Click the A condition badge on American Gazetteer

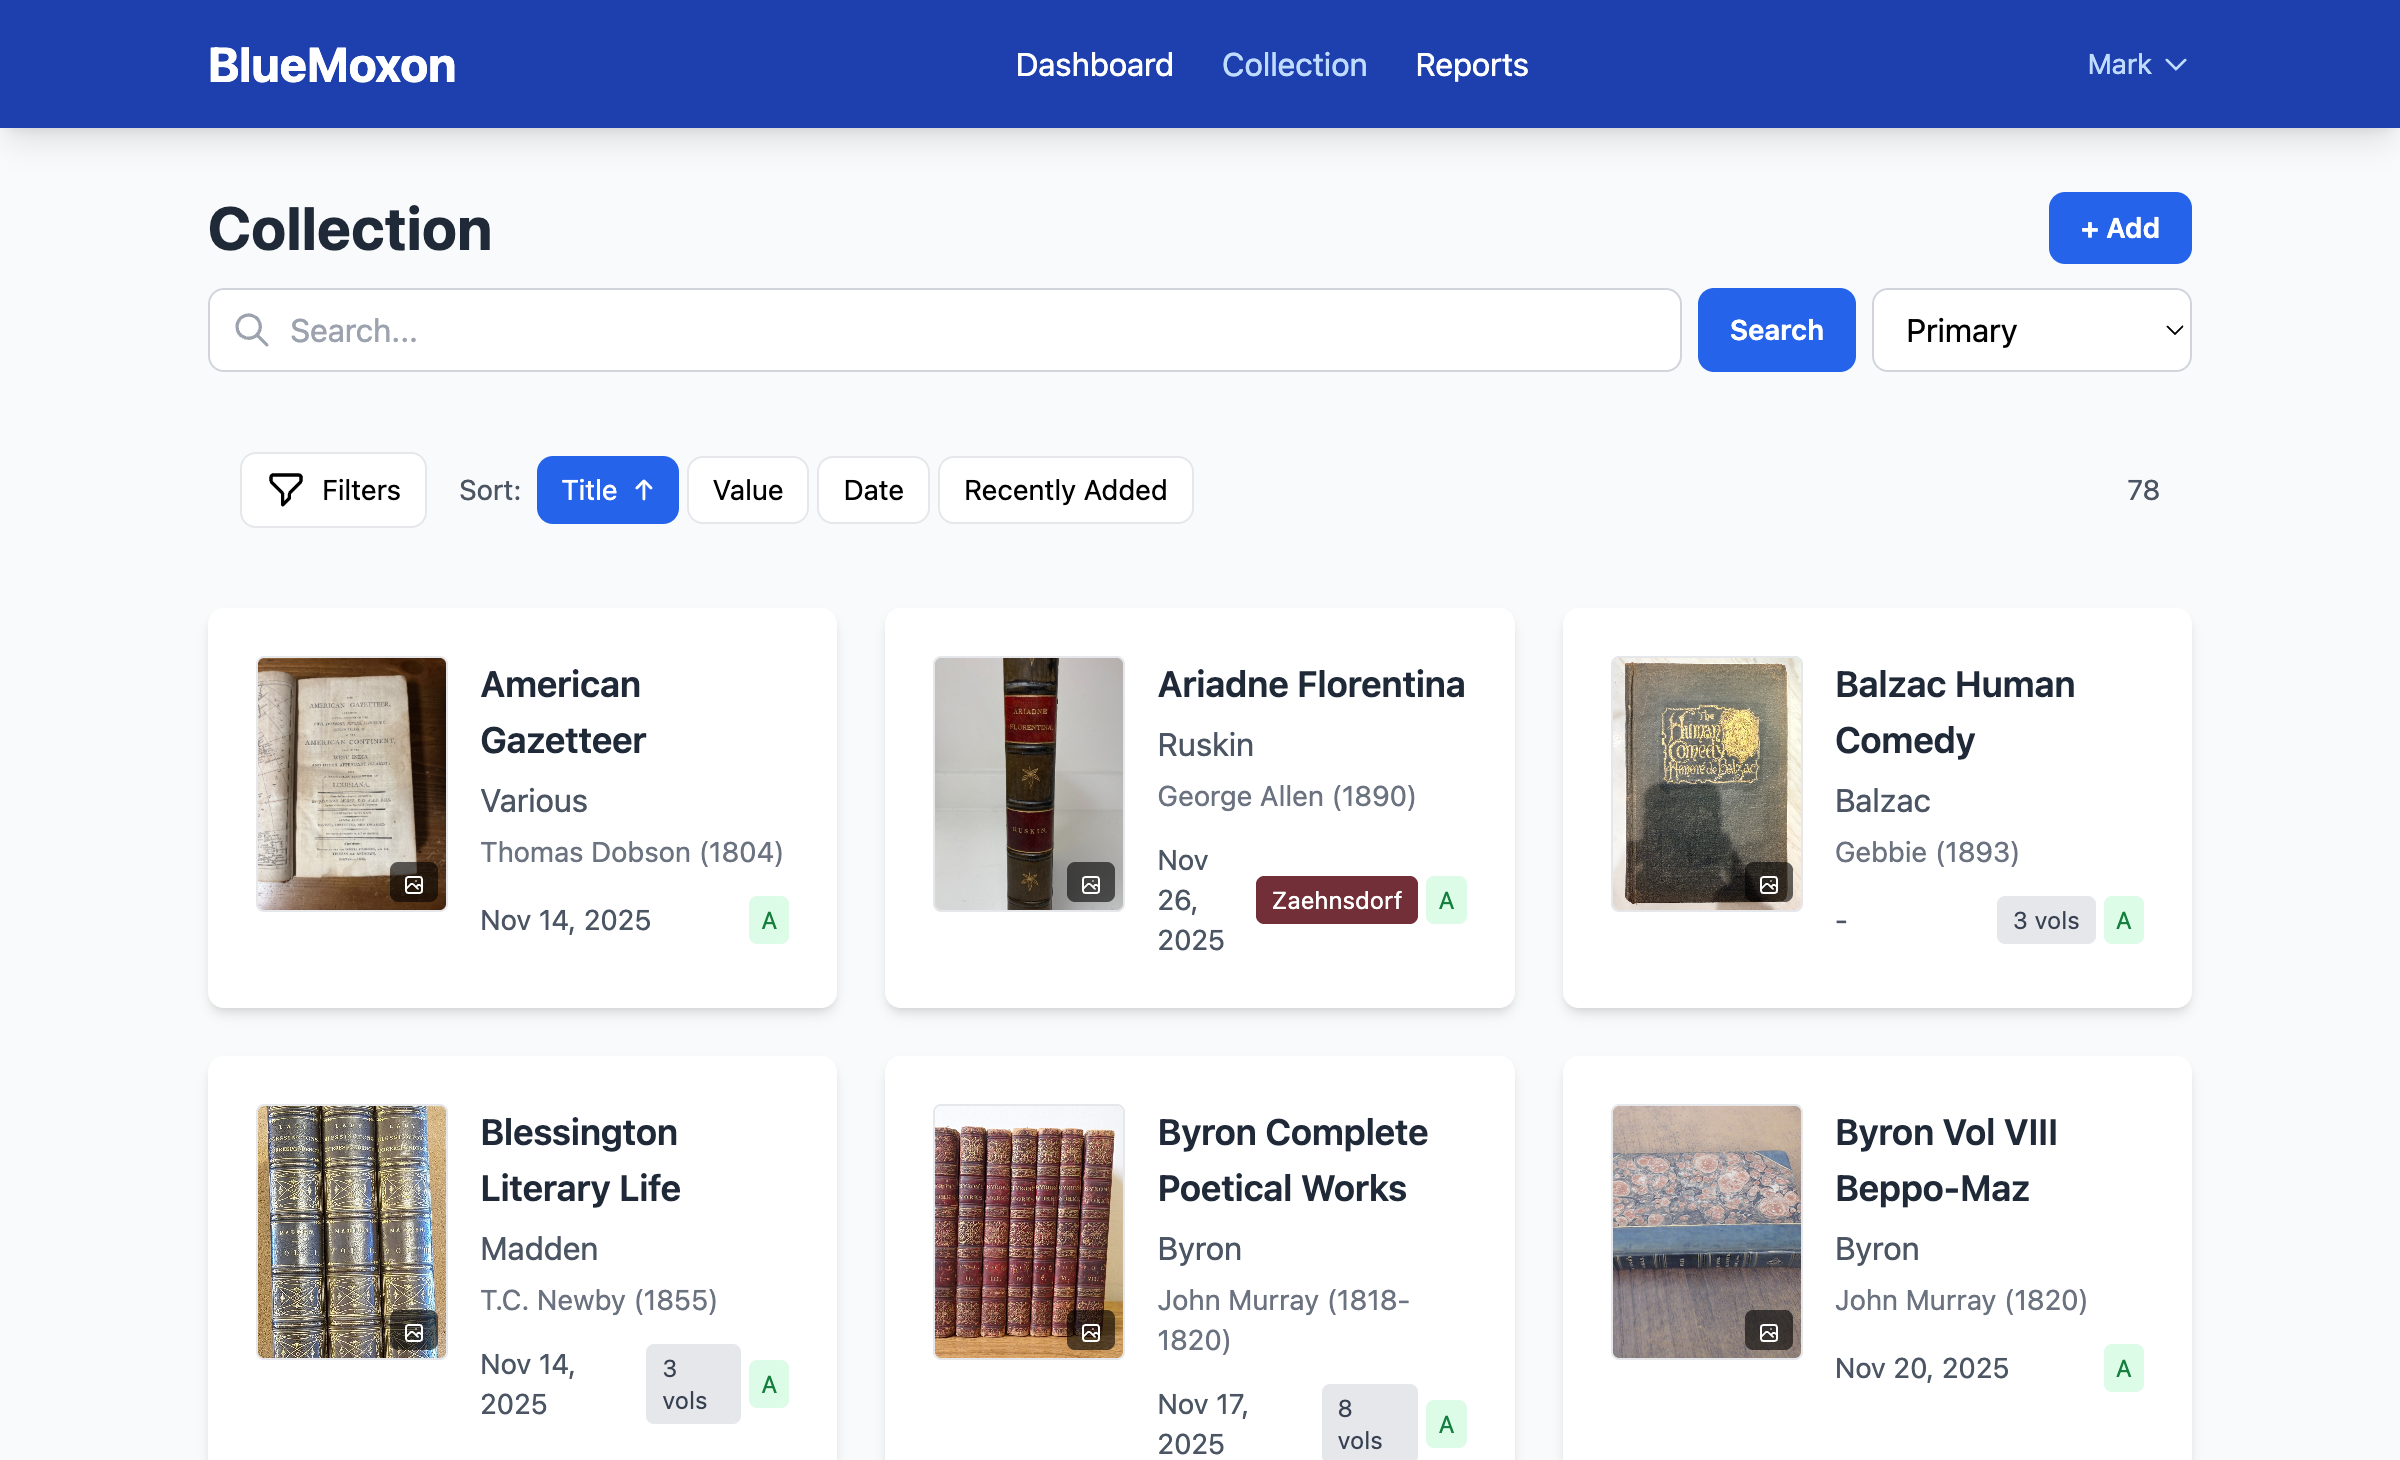pyautogui.click(x=768, y=919)
